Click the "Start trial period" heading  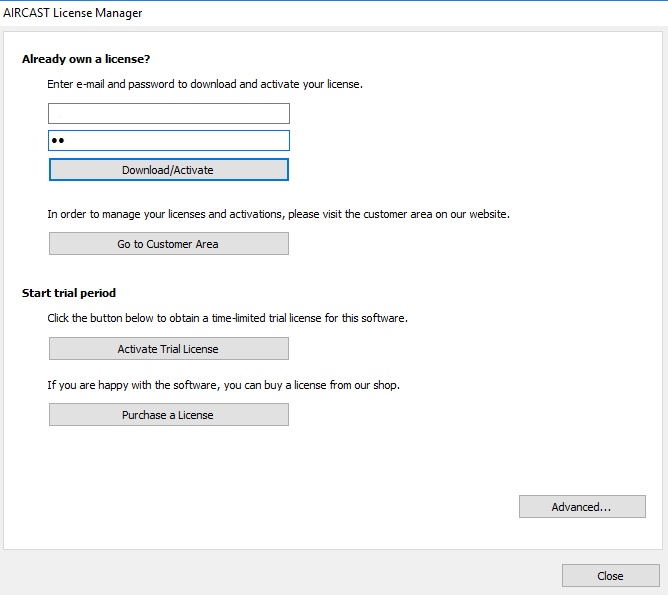click(69, 293)
